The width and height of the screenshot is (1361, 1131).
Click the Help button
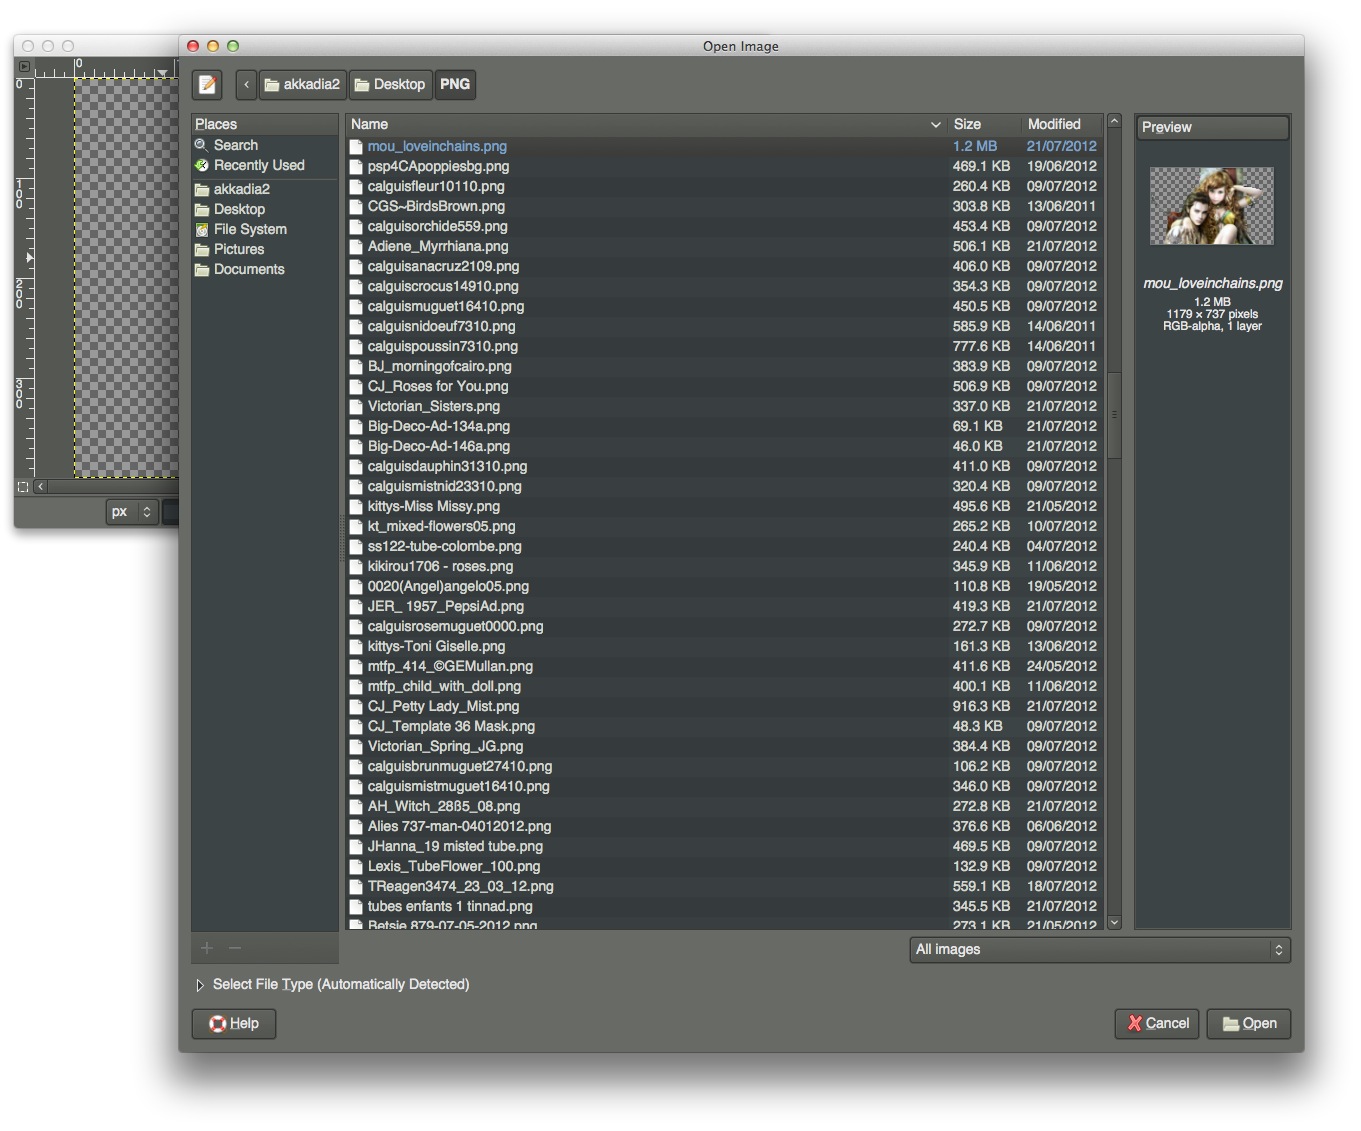pyautogui.click(x=234, y=1024)
